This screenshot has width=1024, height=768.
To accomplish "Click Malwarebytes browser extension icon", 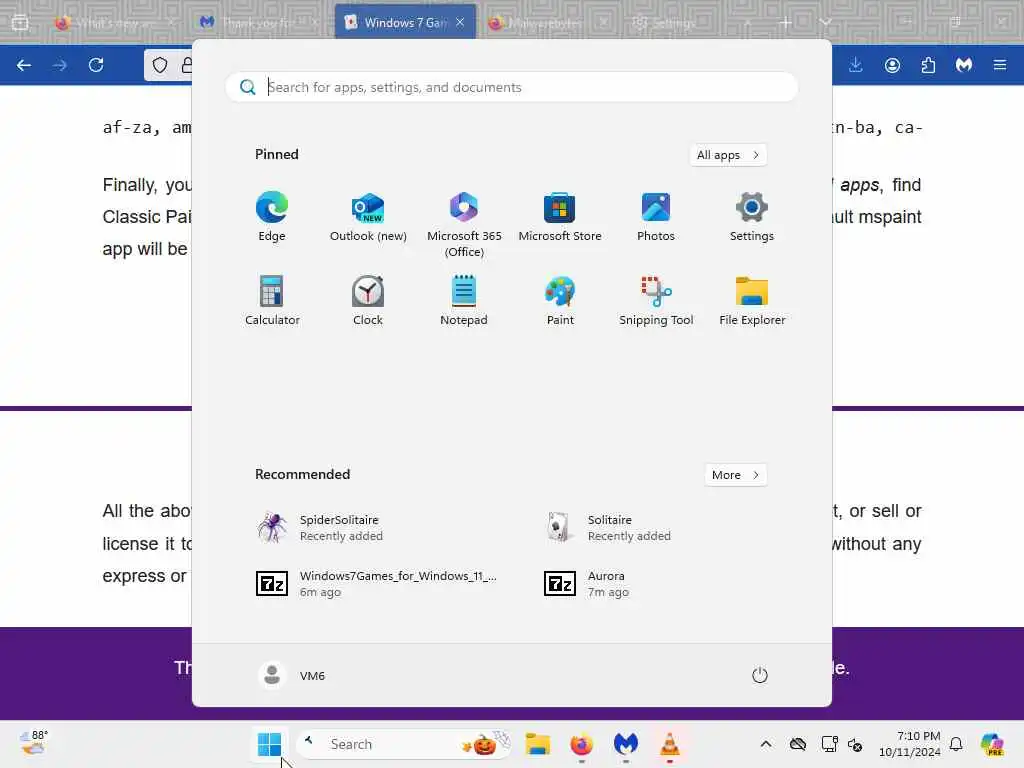I will coord(964,65).
